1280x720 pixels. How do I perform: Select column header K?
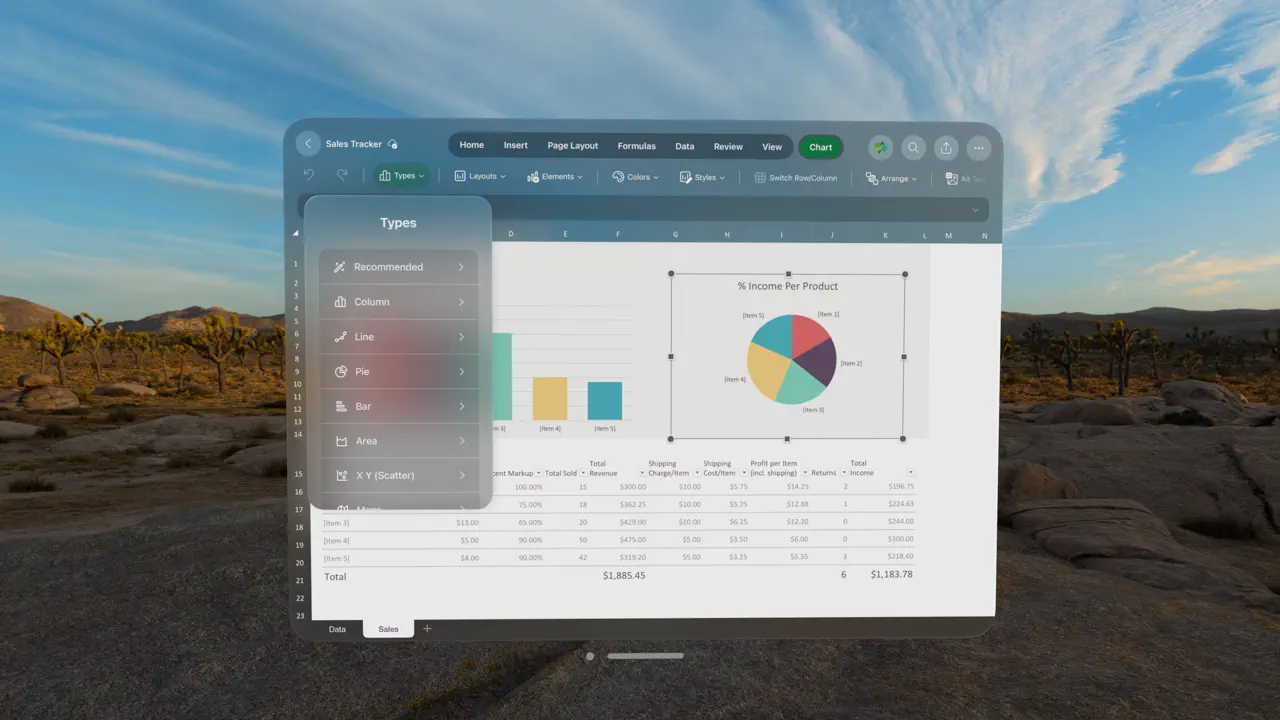(x=885, y=236)
